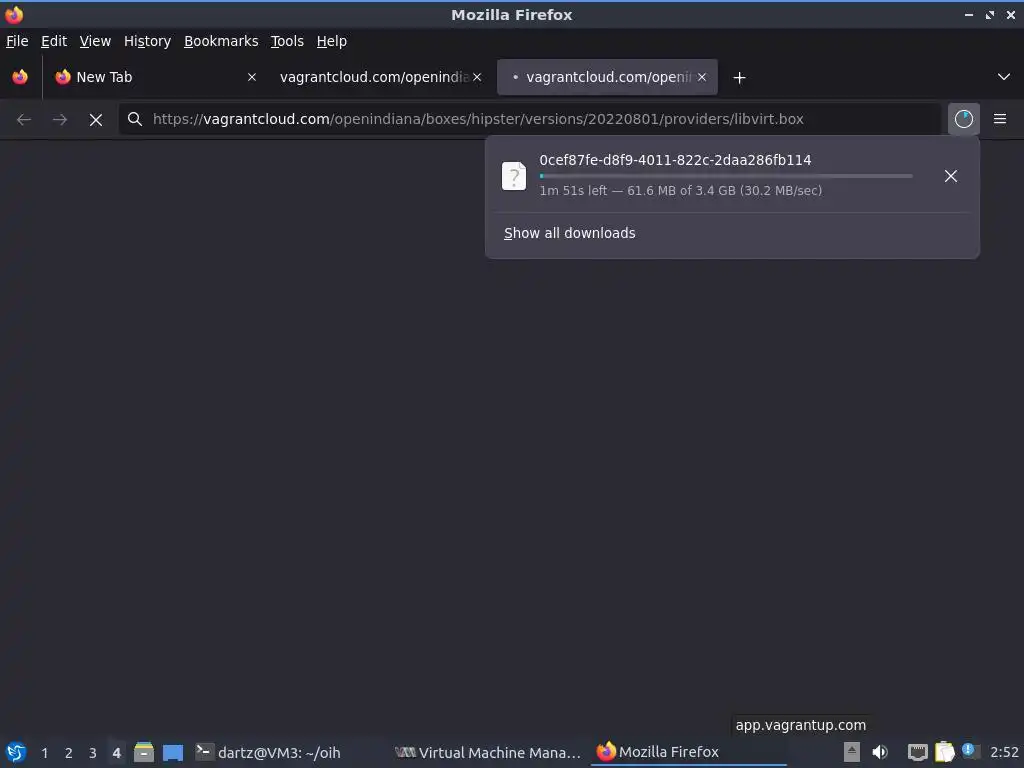The height and width of the screenshot is (768, 1024).
Task: Switch to workspace 3
Action: tap(93, 753)
